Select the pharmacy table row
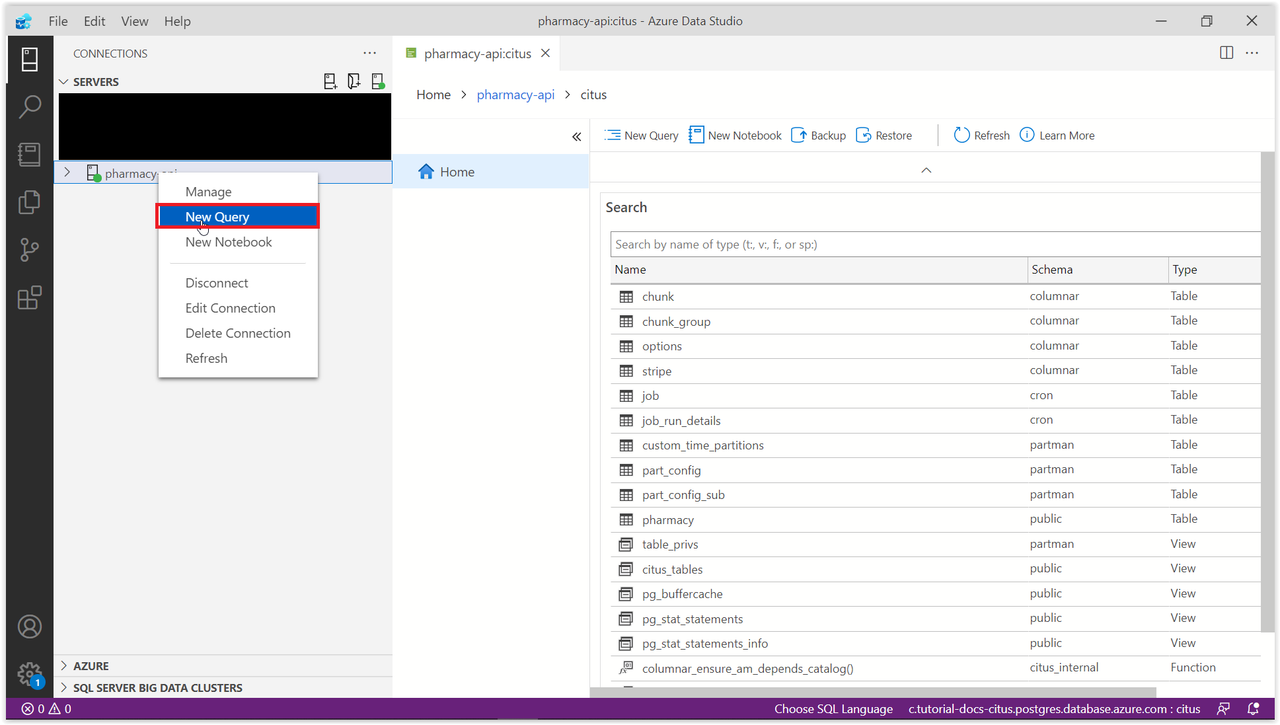1280x725 pixels. (x=935, y=519)
